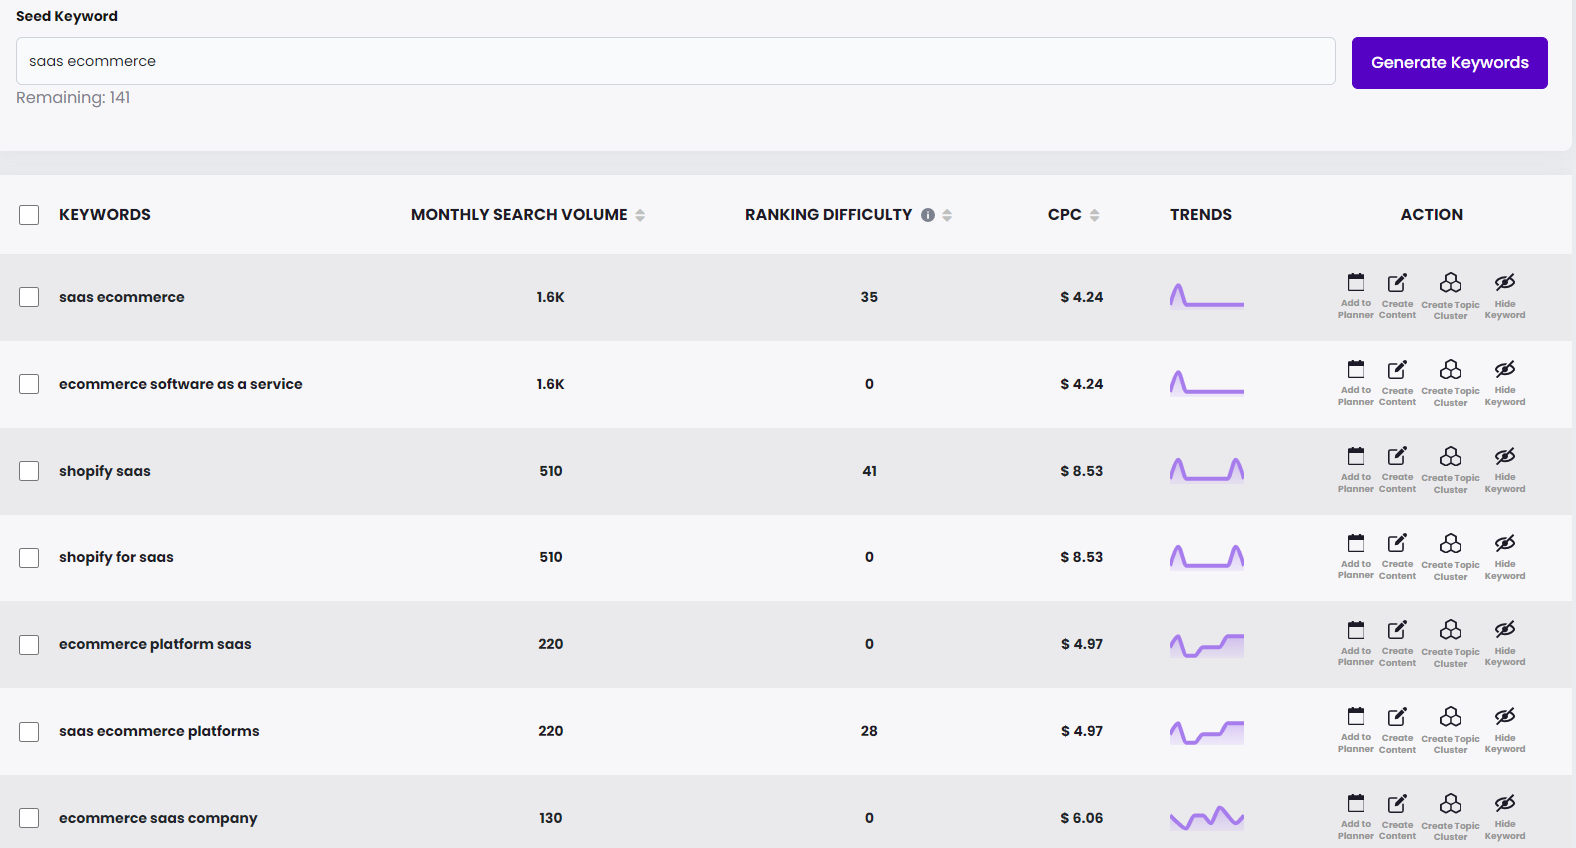The image size is (1576, 848).
Task: Add 'ecommerce platform saas' to planner
Action: 1356,643
